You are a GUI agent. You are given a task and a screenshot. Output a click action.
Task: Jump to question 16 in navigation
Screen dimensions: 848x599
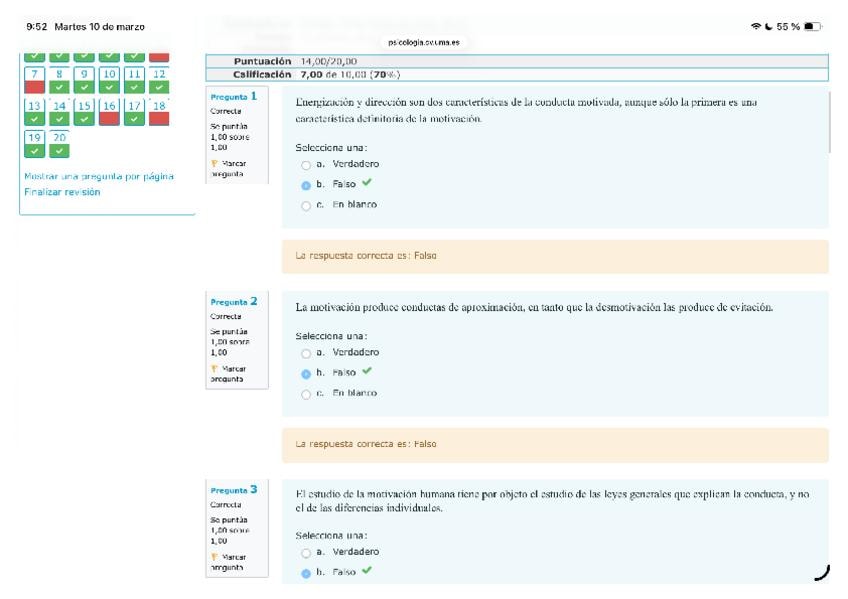point(109,112)
